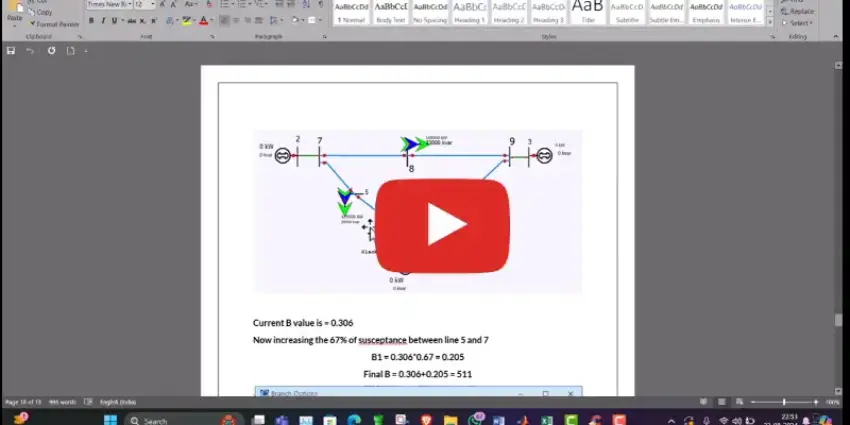The width and height of the screenshot is (850, 425).
Task: Click Replace in the Editing group
Action: point(797,11)
